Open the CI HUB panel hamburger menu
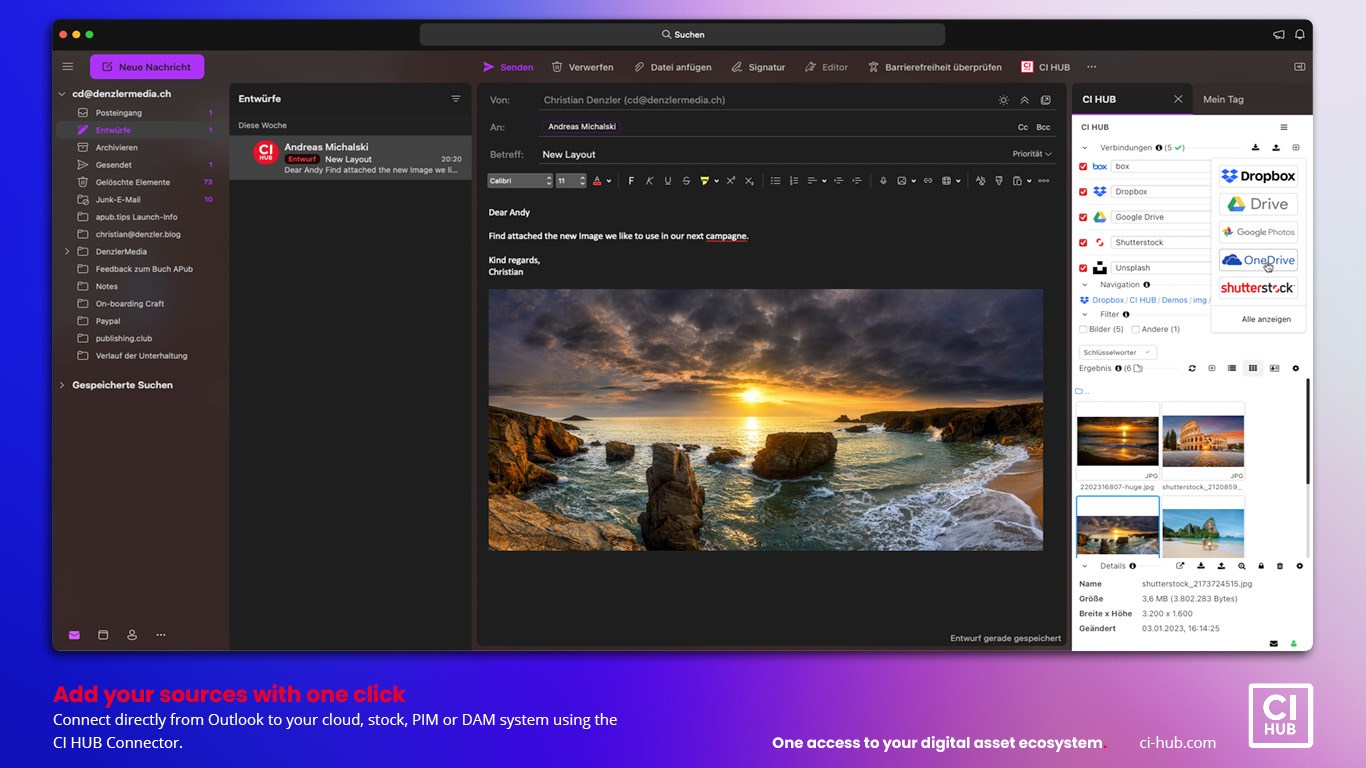The height and width of the screenshot is (768, 1366). (x=1284, y=127)
